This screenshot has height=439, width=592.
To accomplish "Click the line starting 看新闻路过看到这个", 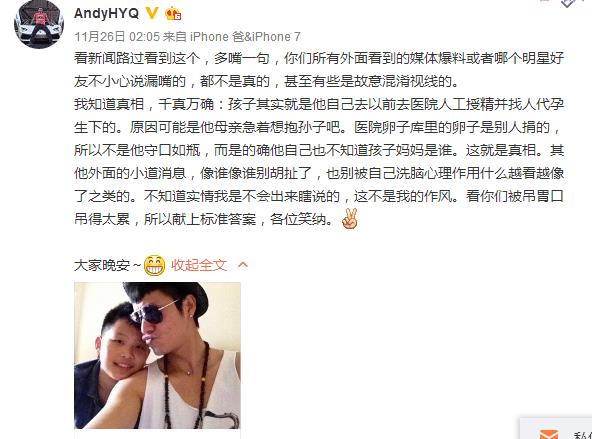I will coord(319,58).
